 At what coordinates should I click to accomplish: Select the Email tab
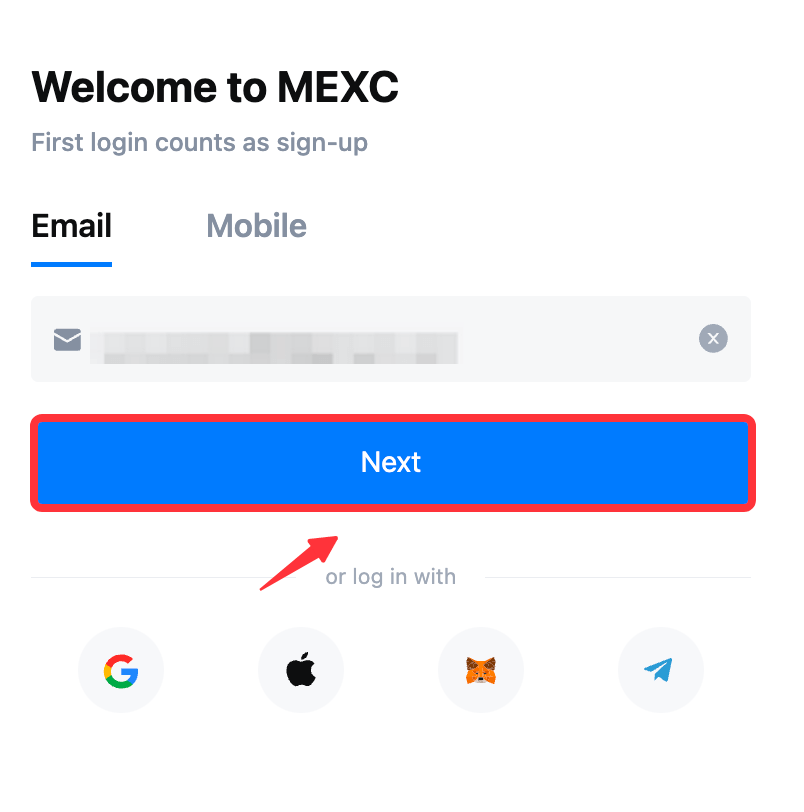pyautogui.click(x=71, y=226)
